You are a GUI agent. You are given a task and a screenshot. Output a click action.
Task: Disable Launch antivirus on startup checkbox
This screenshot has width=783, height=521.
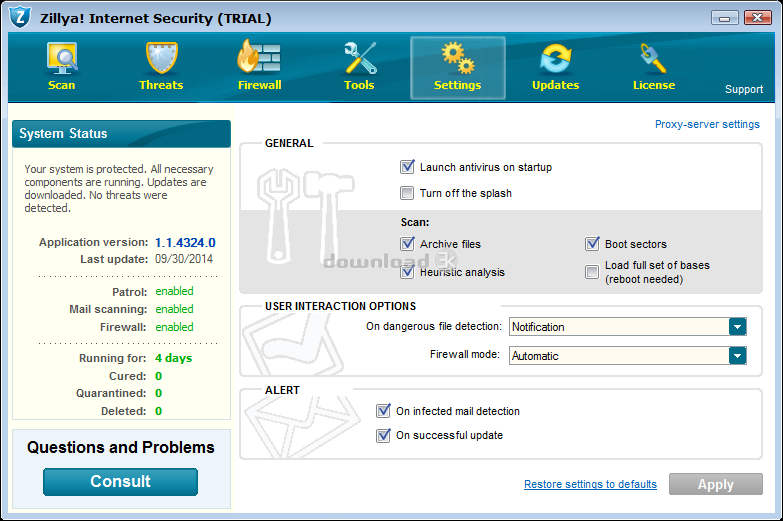click(407, 167)
